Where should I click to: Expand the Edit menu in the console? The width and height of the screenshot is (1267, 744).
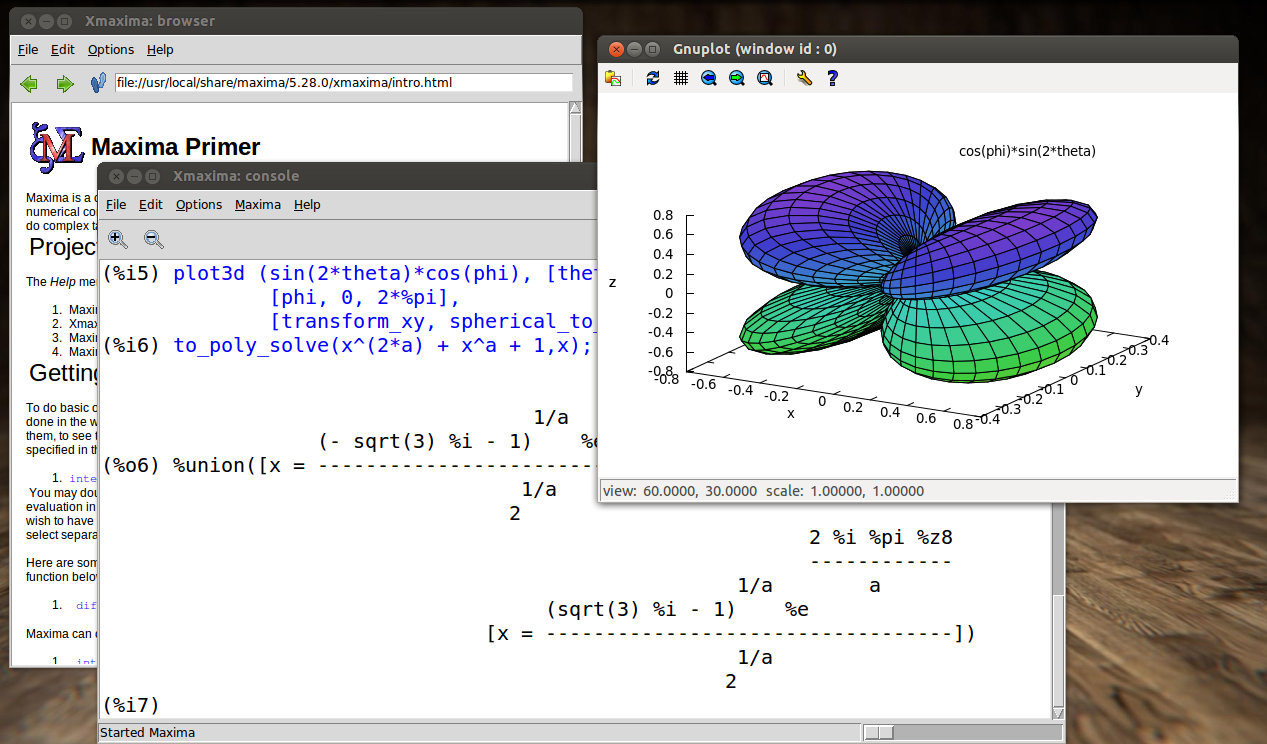click(x=151, y=205)
